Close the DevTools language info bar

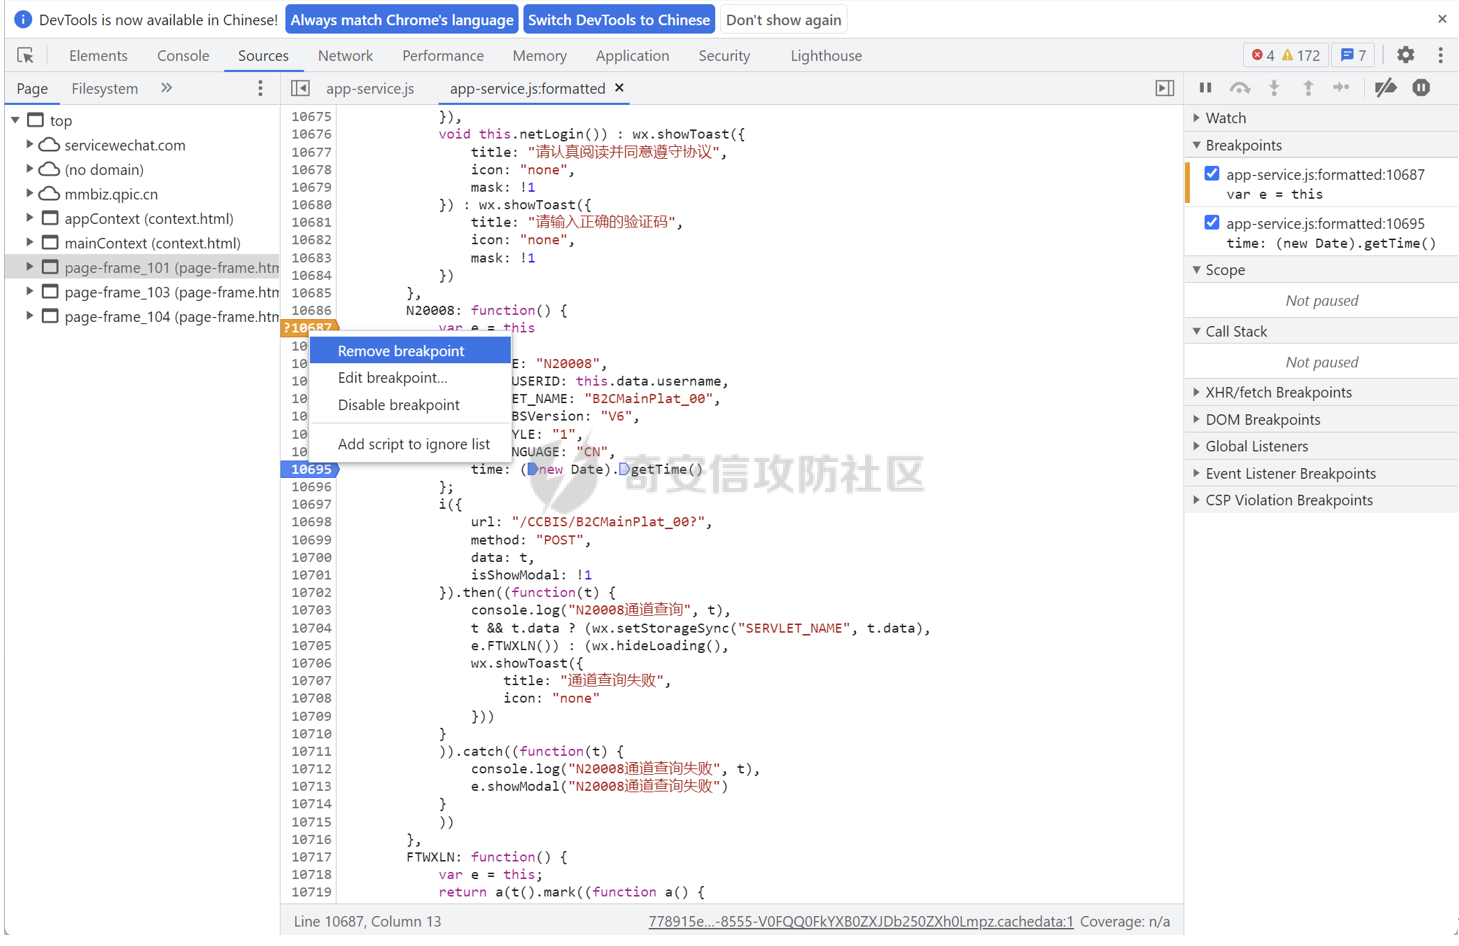[1442, 19]
